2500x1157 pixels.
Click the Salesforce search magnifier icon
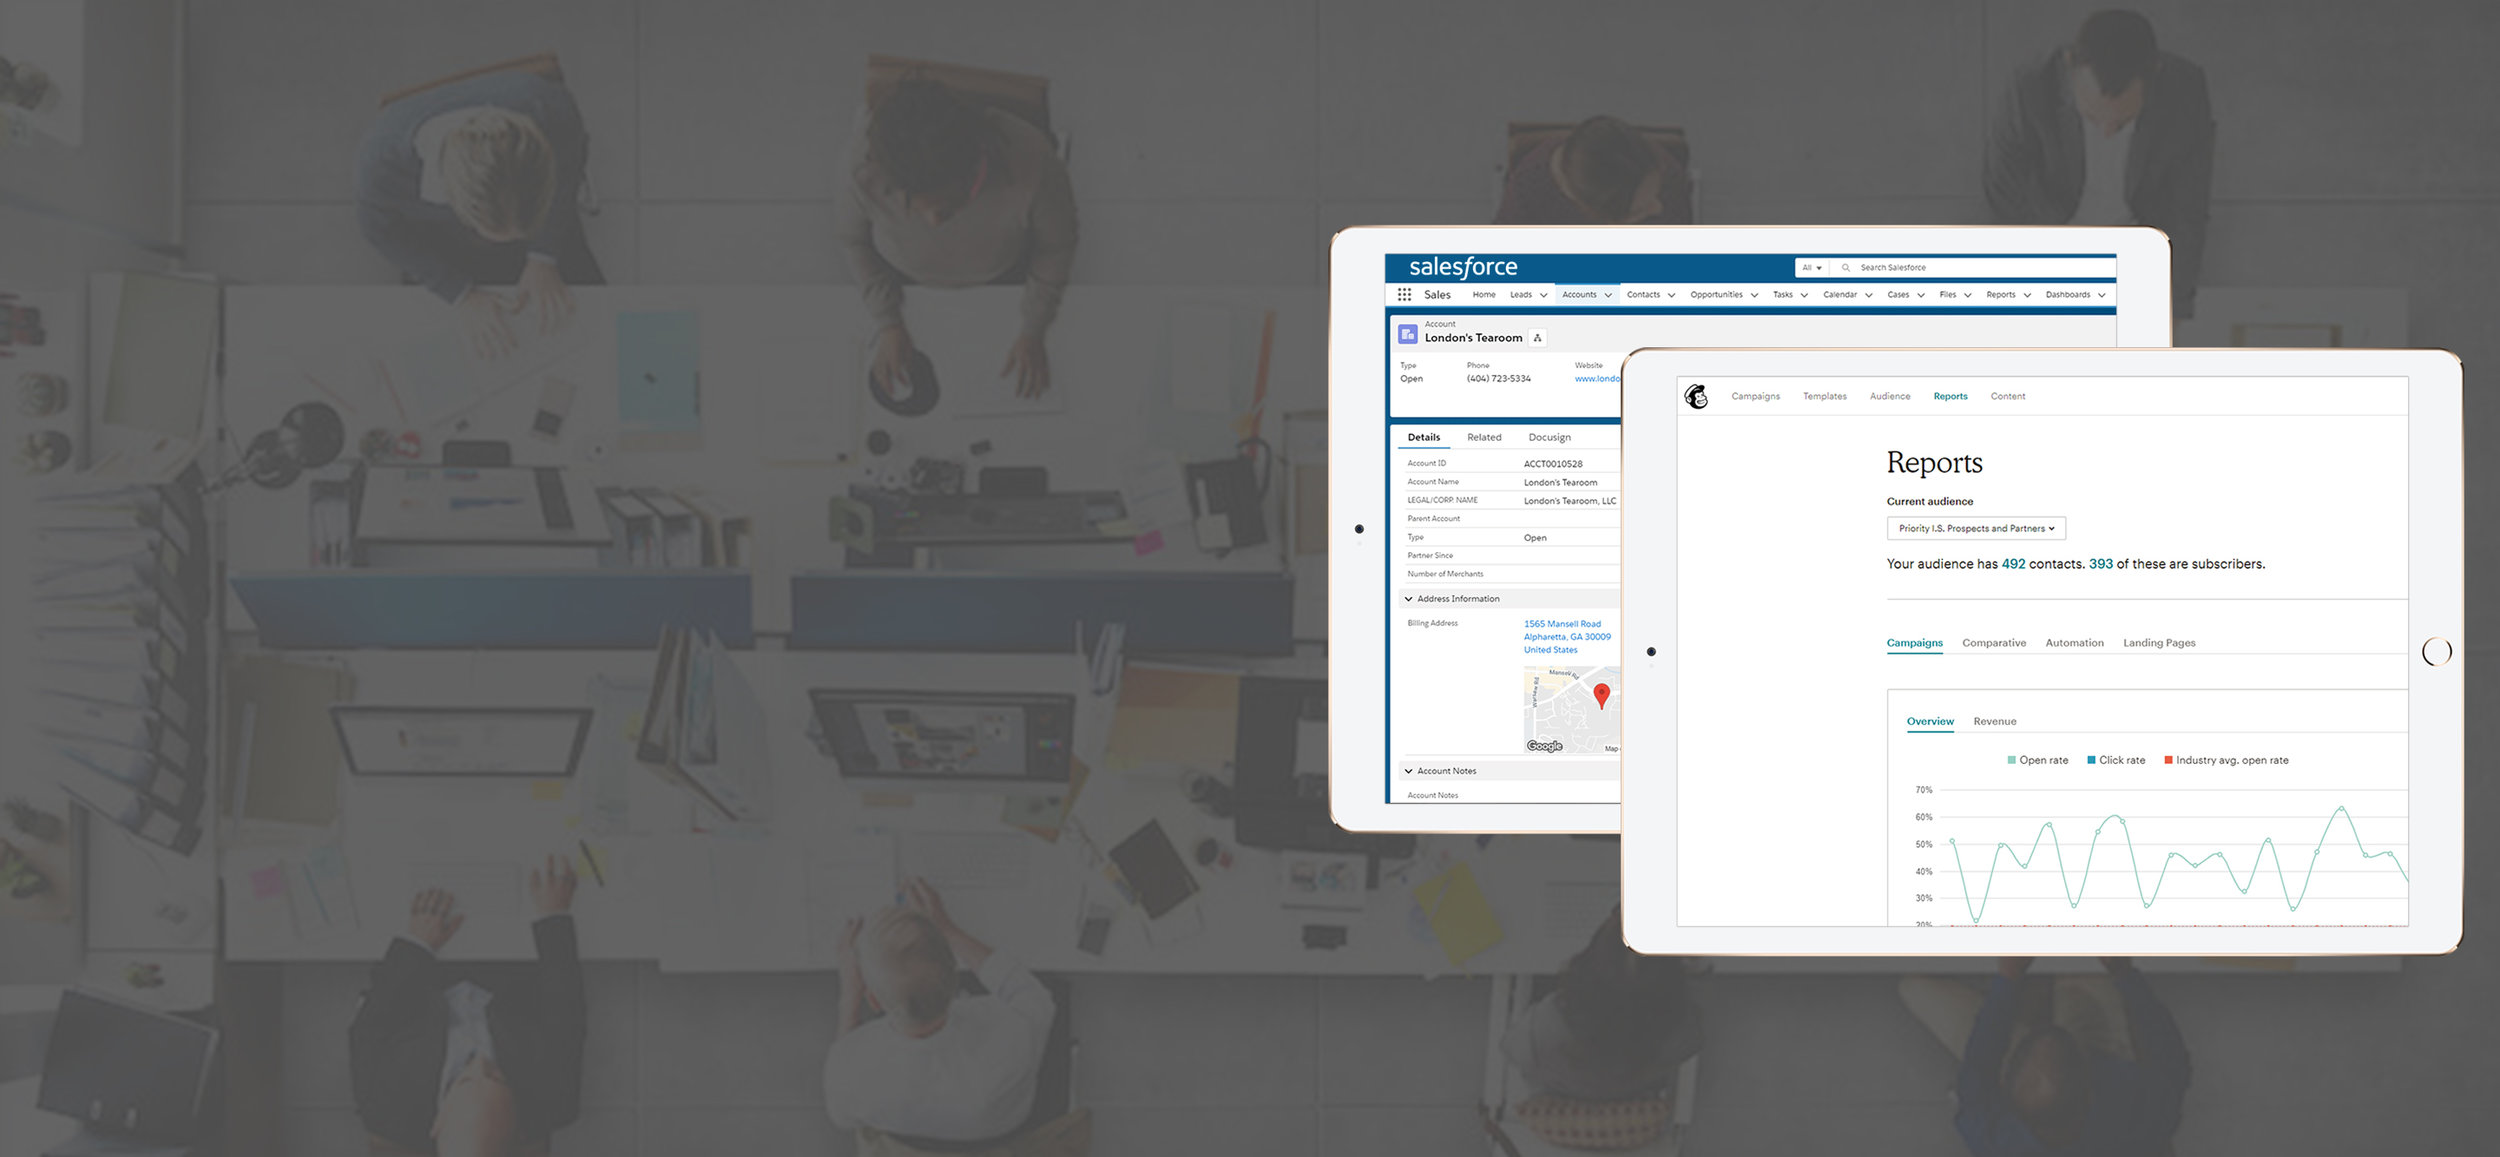coord(1846,268)
